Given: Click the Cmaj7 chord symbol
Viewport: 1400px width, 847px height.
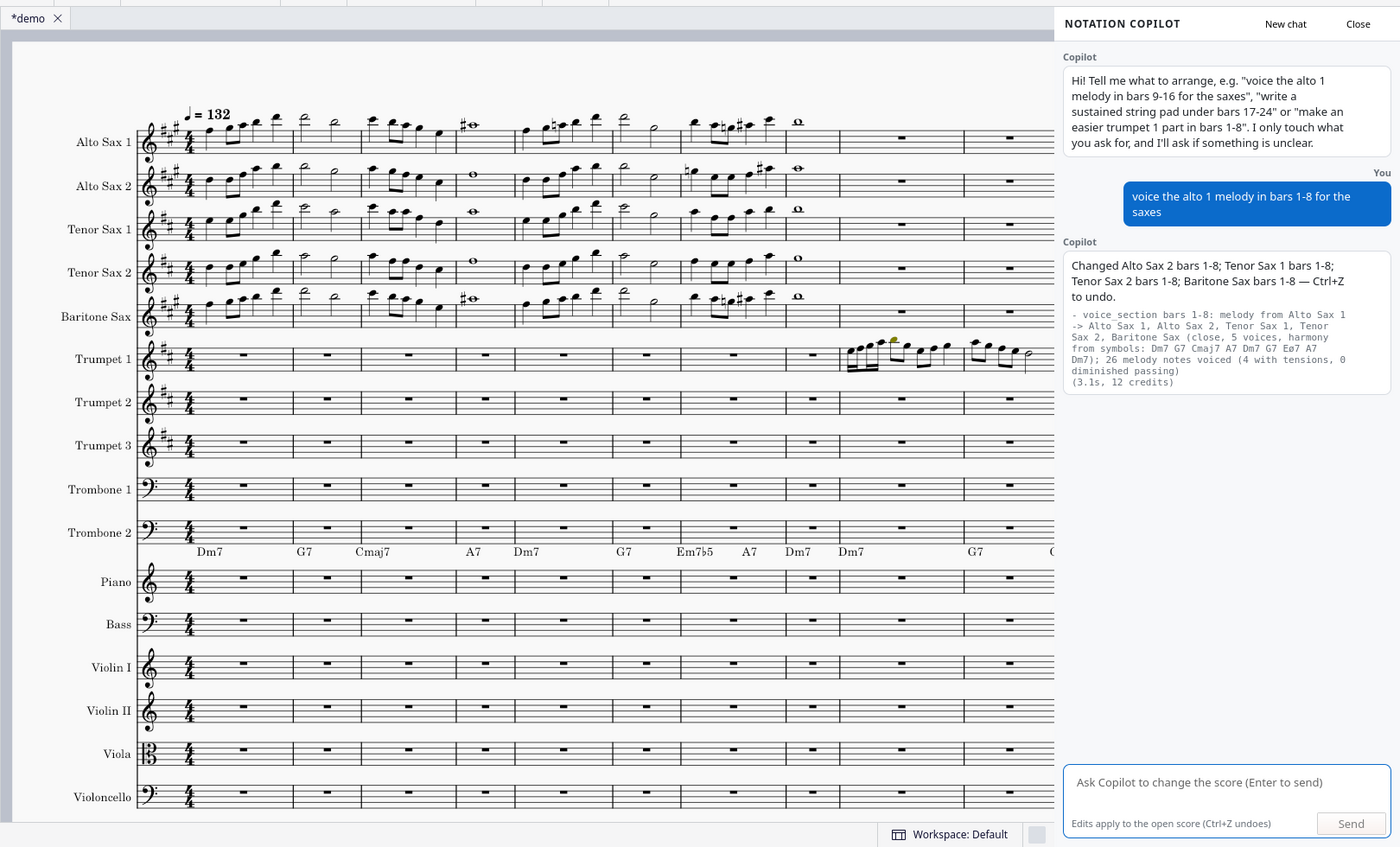Looking at the screenshot, I should 372,552.
